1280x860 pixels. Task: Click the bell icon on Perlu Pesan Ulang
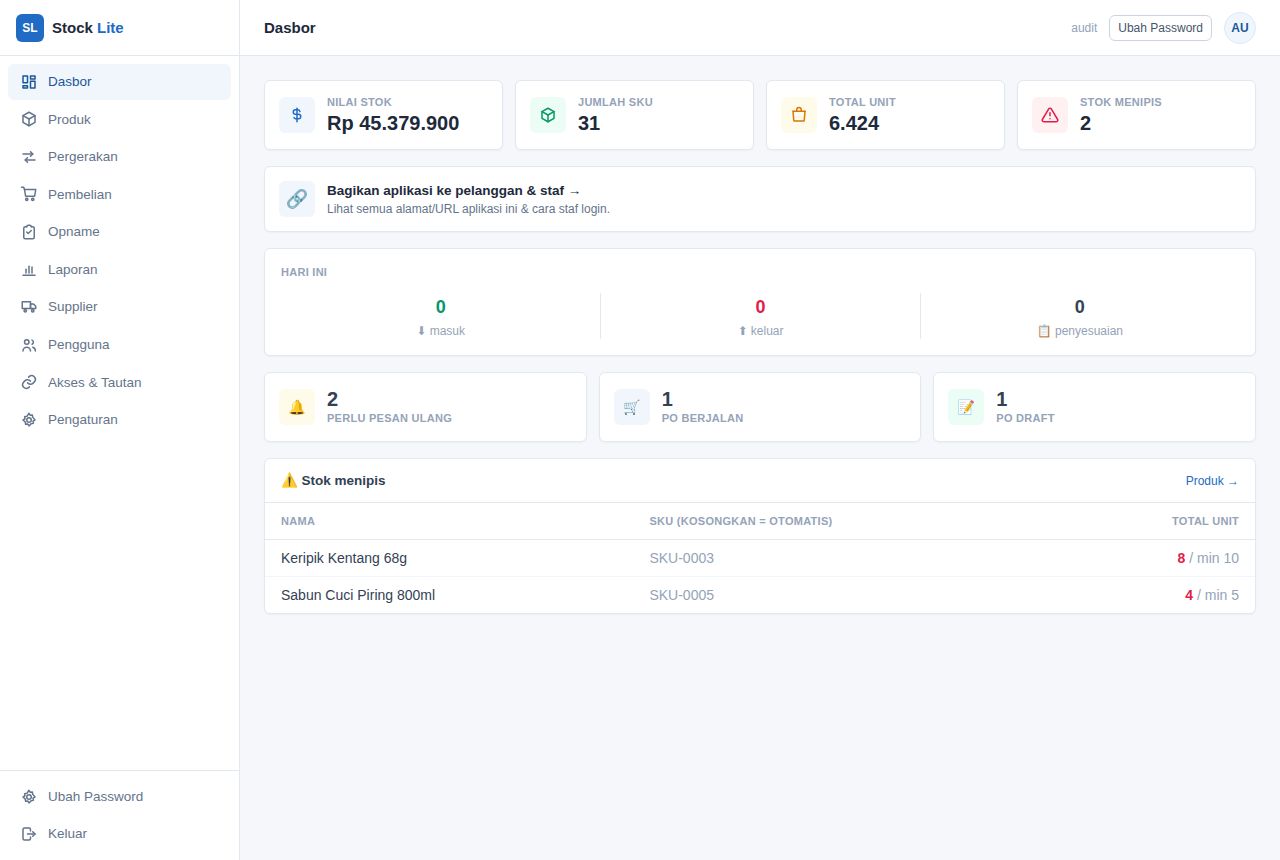pyautogui.click(x=297, y=407)
